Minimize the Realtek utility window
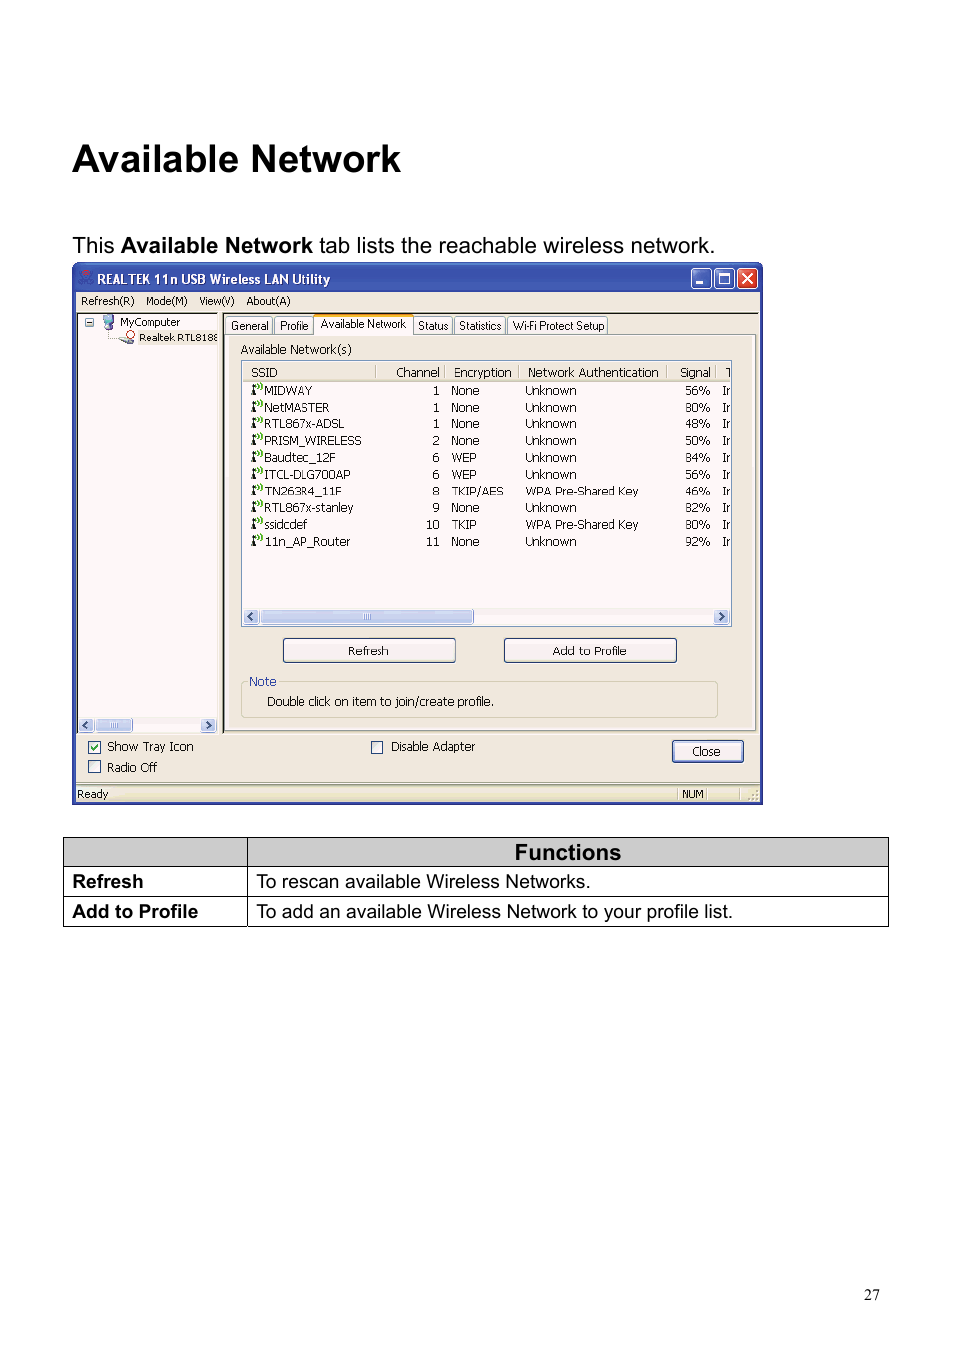954x1350 pixels. [702, 279]
